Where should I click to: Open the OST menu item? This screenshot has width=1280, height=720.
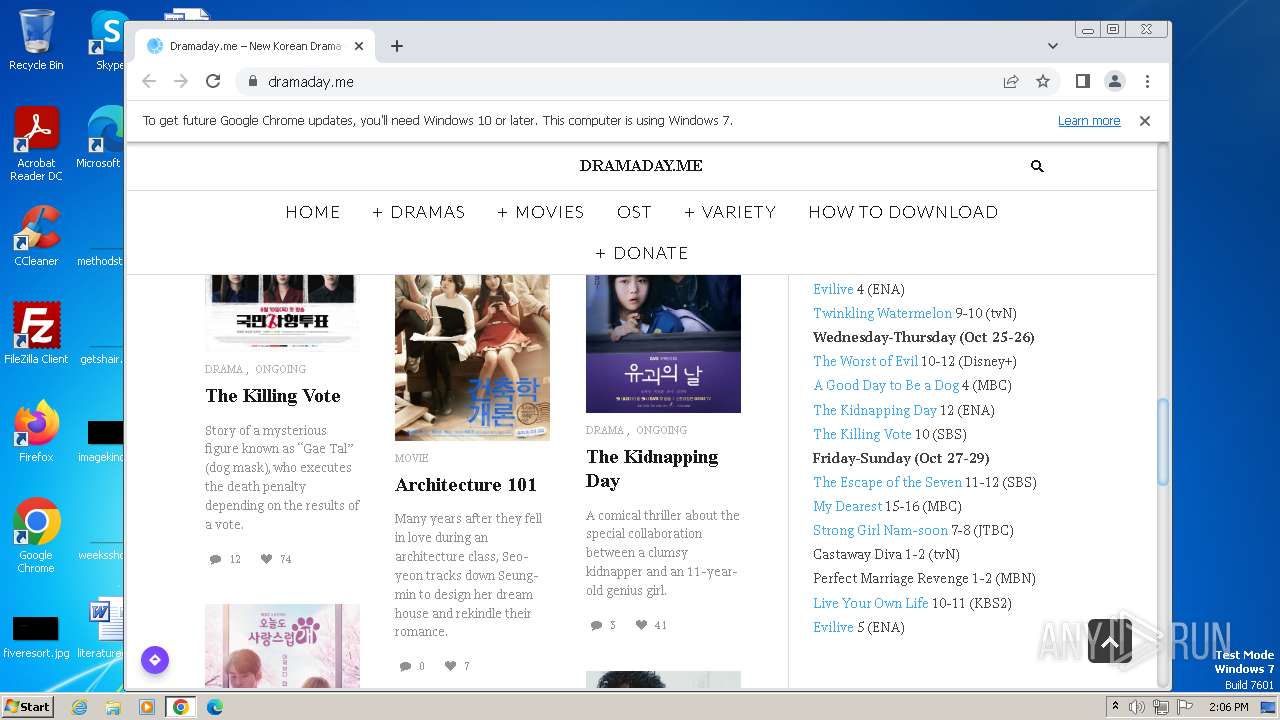tap(634, 212)
